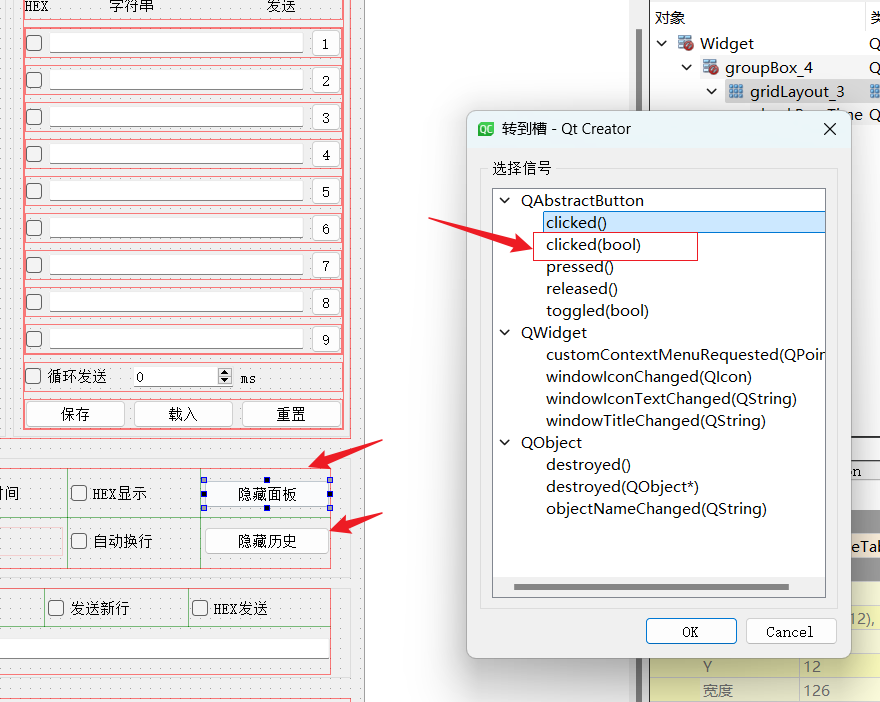Click the 重置 button
The width and height of the screenshot is (880, 702).
pyautogui.click(x=291, y=414)
